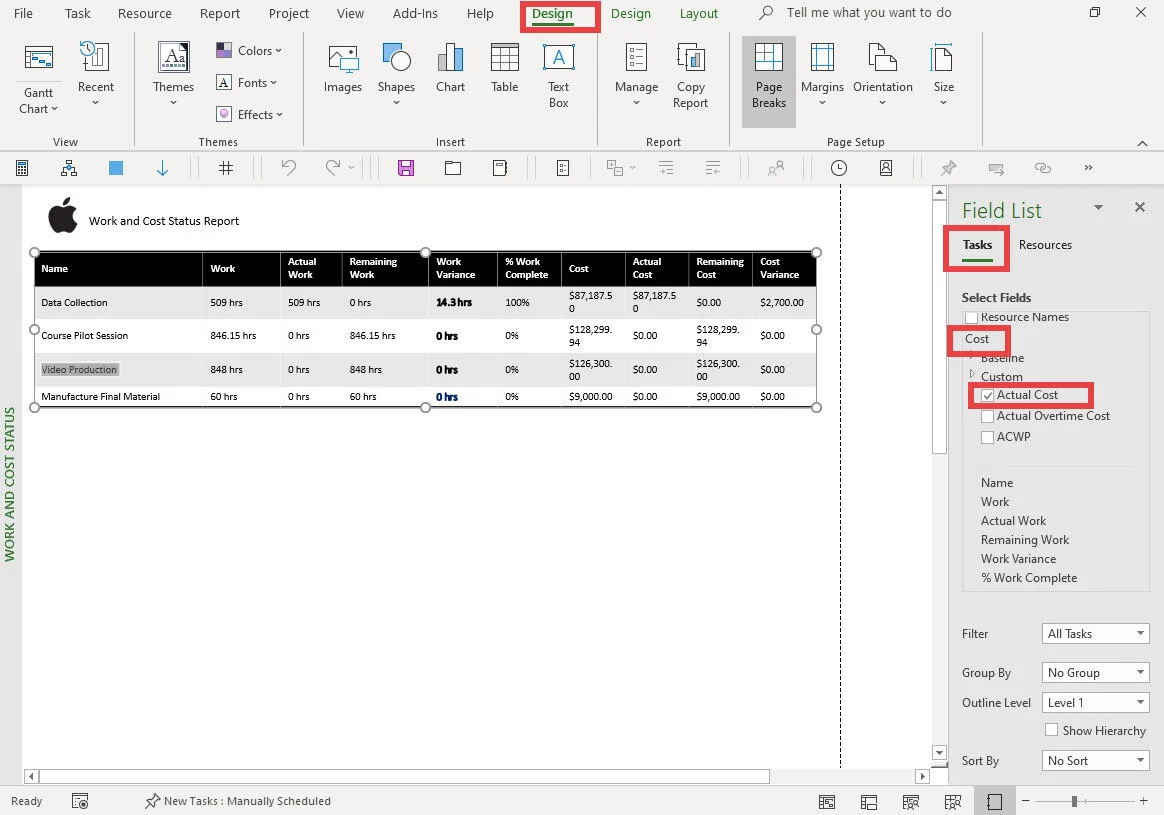Insert a Chart into the report
Screen dimensions: 1164x815
(450, 68)
